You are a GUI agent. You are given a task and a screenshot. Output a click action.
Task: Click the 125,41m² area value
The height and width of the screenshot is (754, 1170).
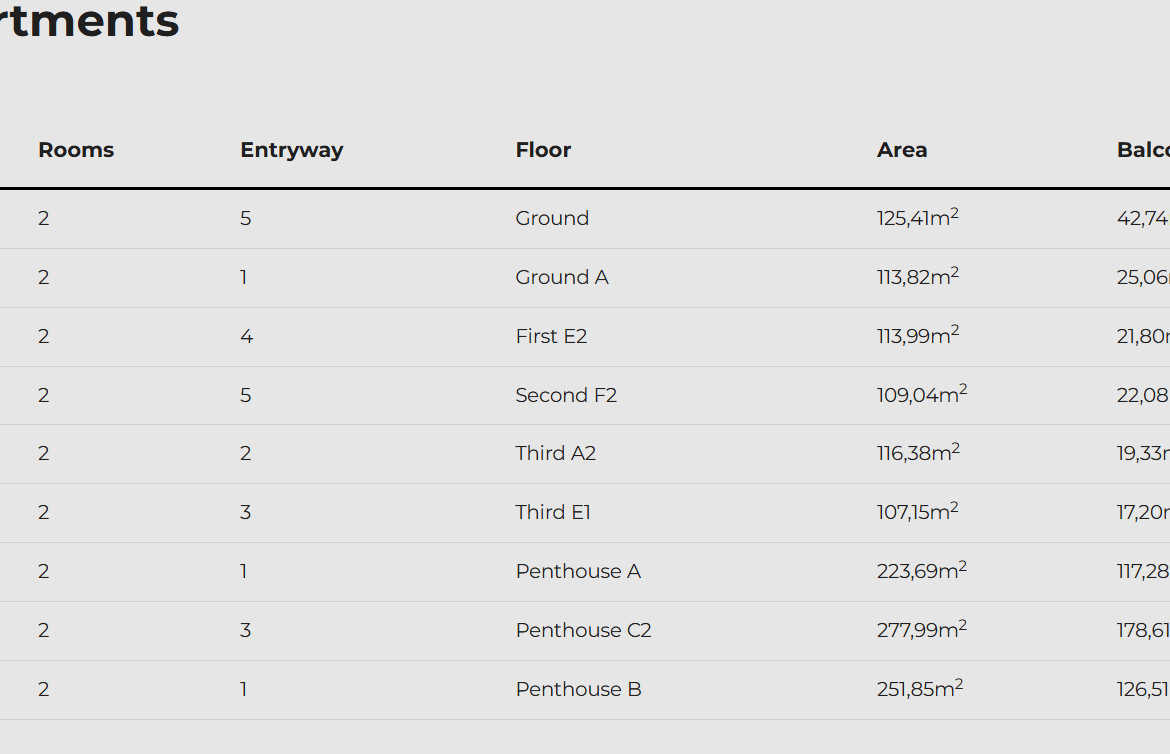pos(917,218)
